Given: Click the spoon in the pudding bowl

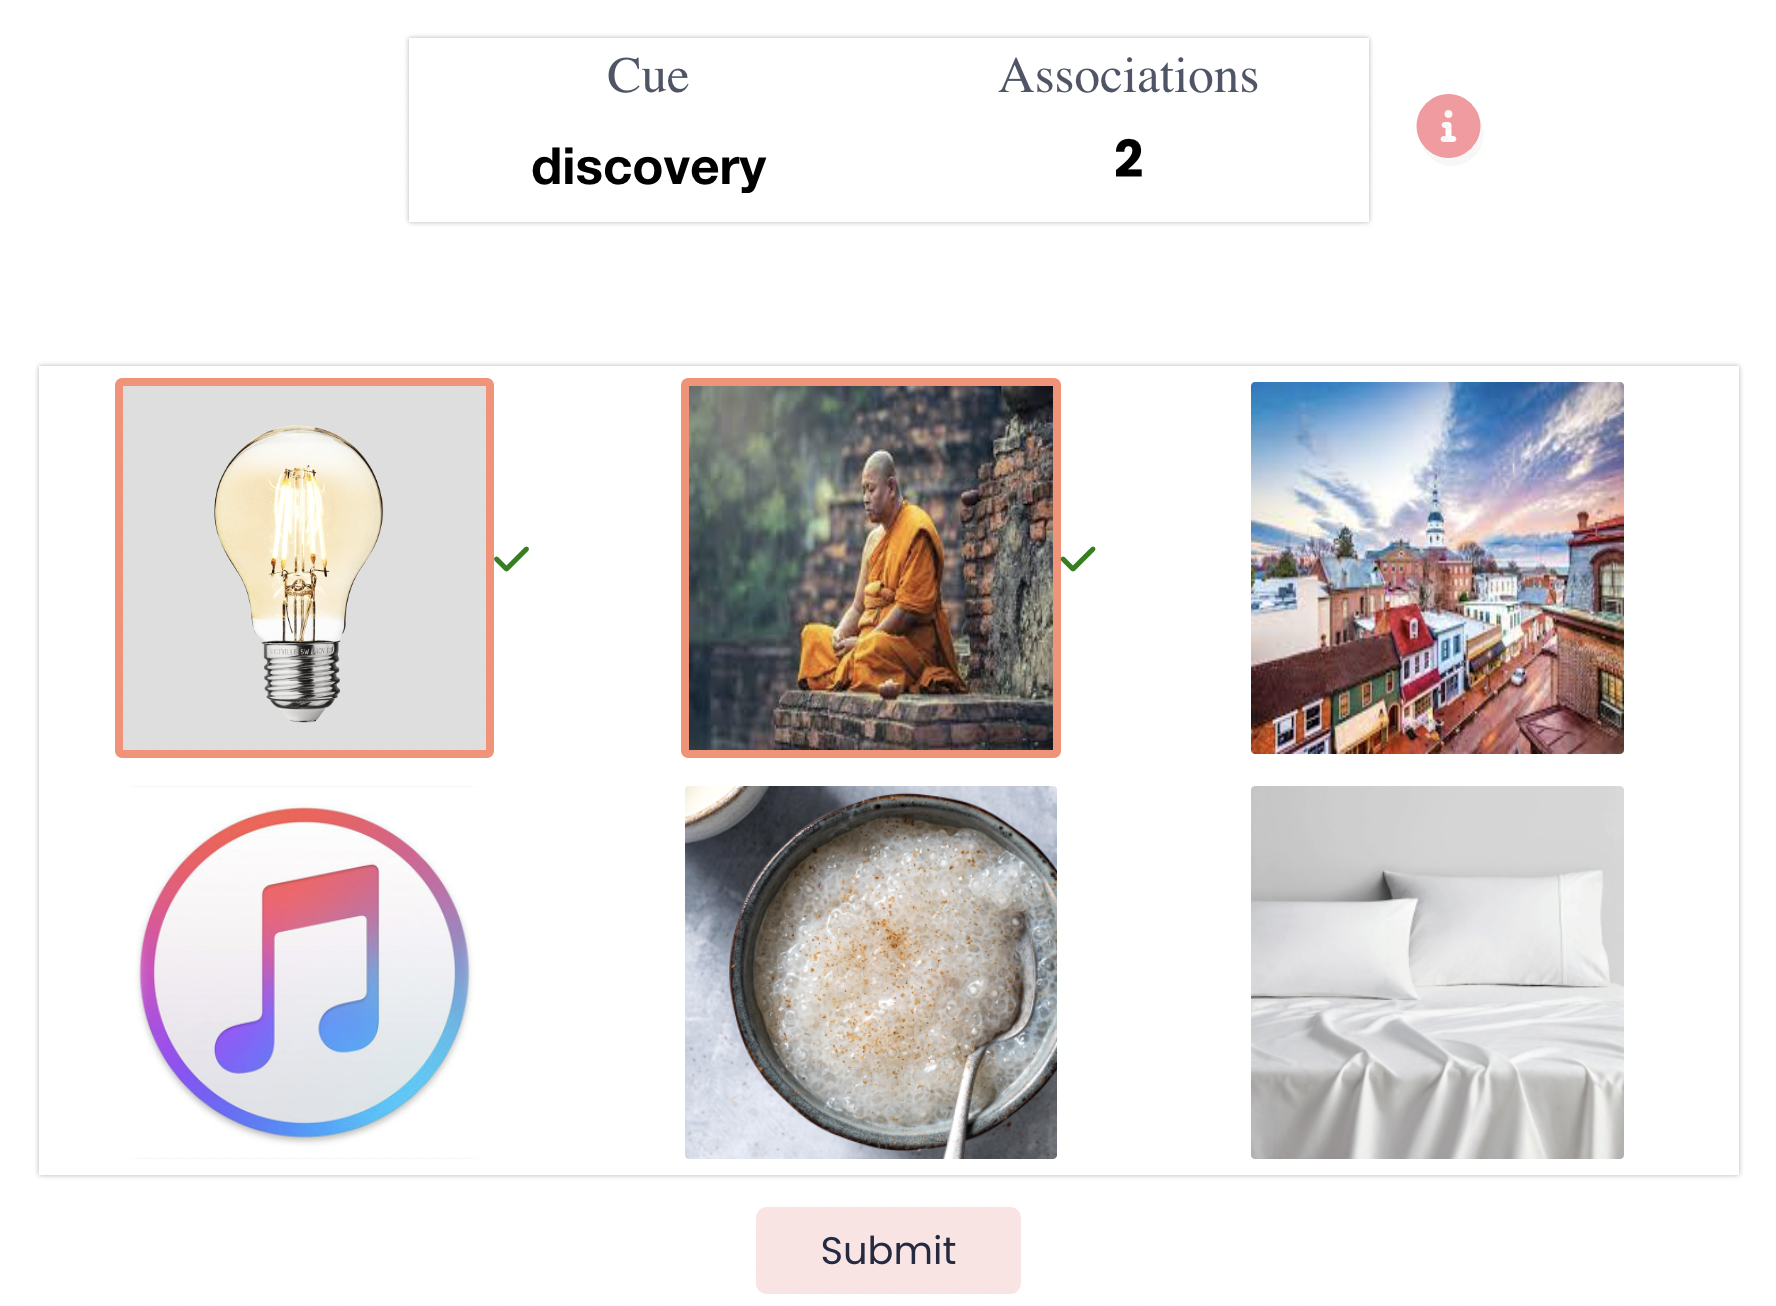Looking at the screenshot, I should [990, 1040].
